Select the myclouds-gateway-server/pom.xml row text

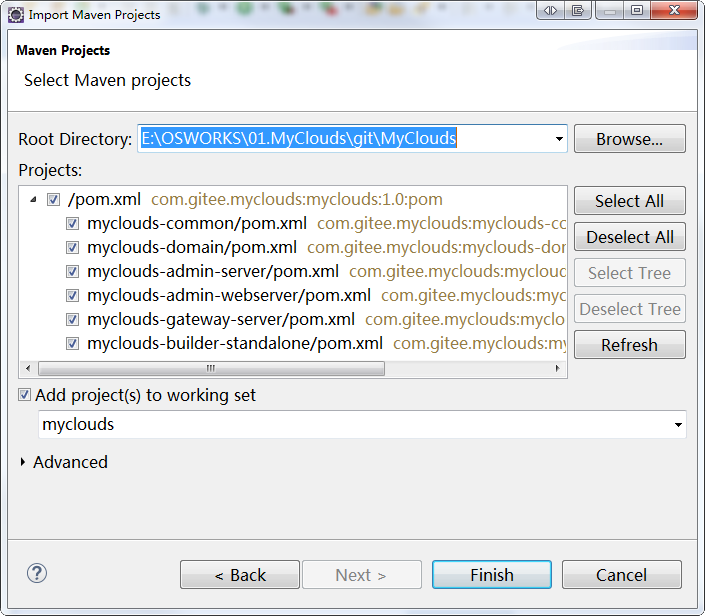click(221, 320)
